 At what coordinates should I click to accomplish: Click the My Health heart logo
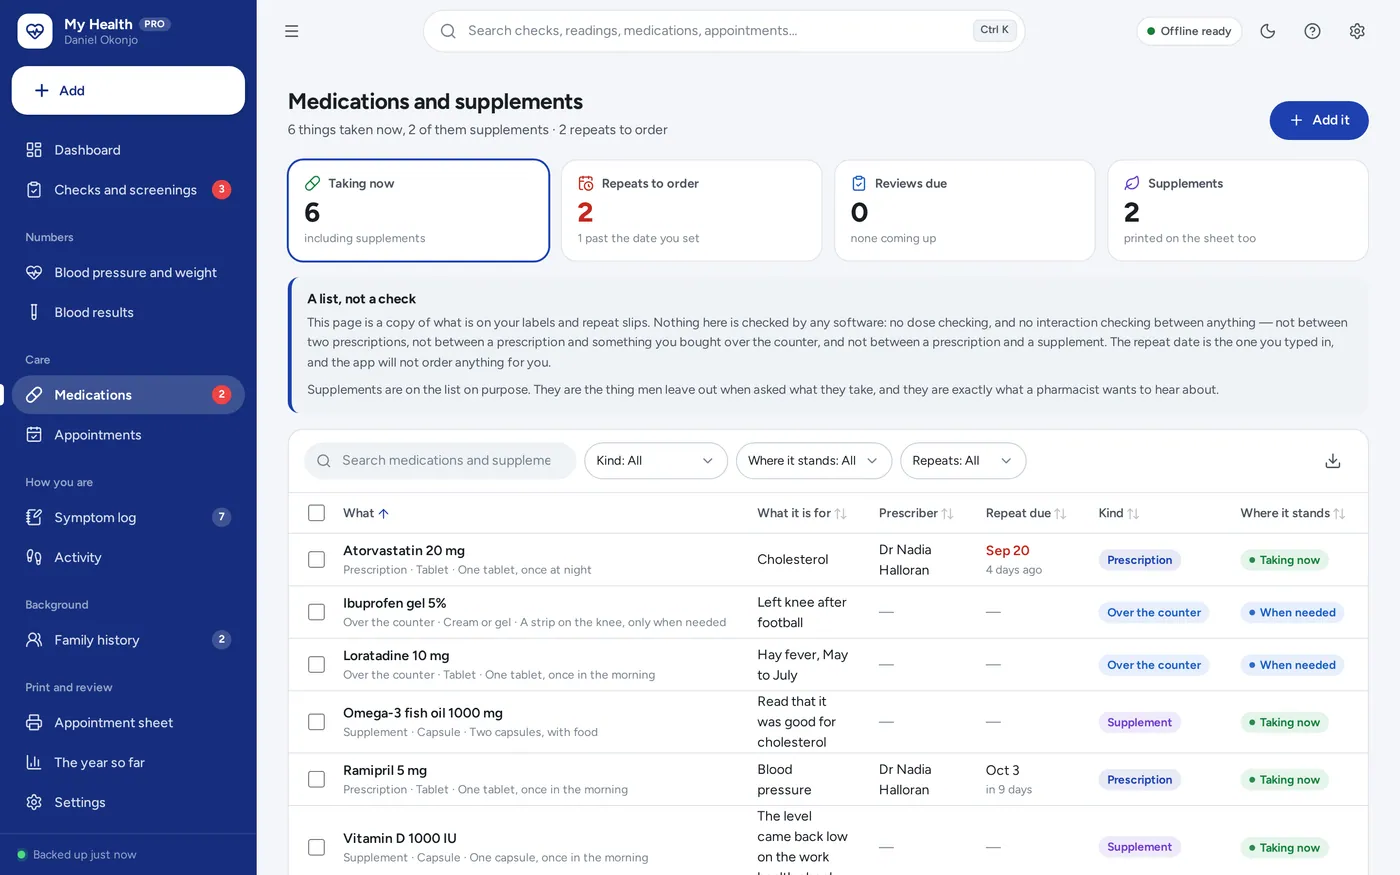pos(35,31)
